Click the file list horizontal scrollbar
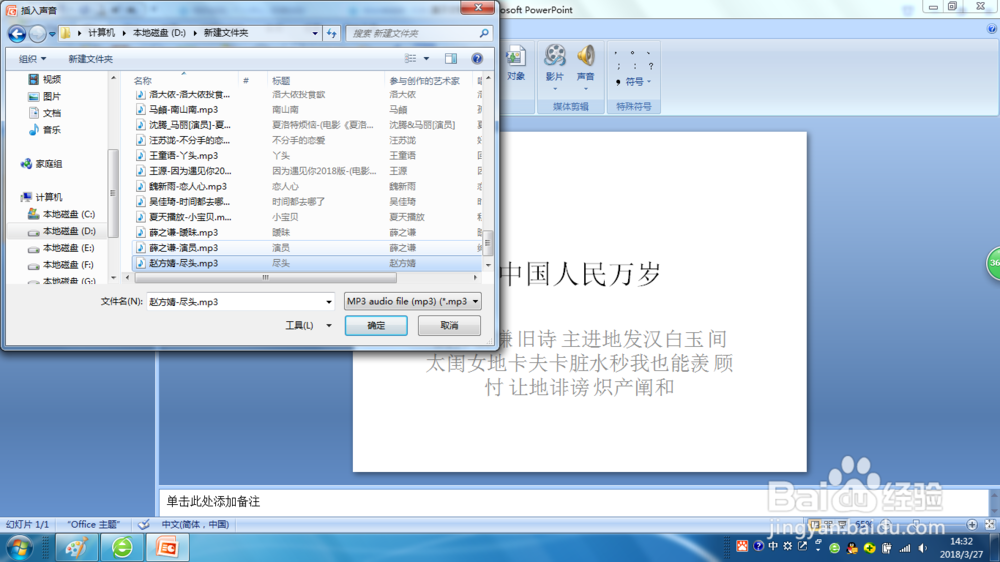The width and height of the screenshot is (1000, 562). [x=266, y=277]
